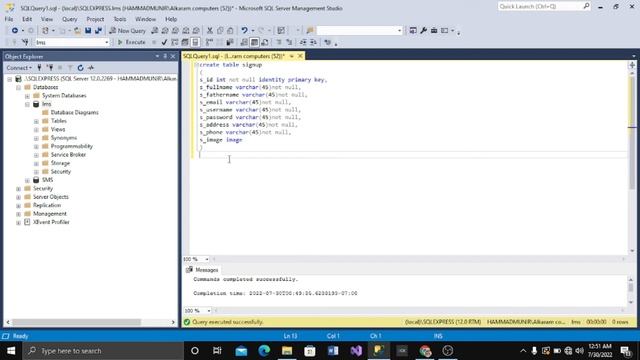The width and height of the screenshot is (640, 360).
Task: Click the Display Estimated Execution Plan icon
Action: tap(175, 42)
